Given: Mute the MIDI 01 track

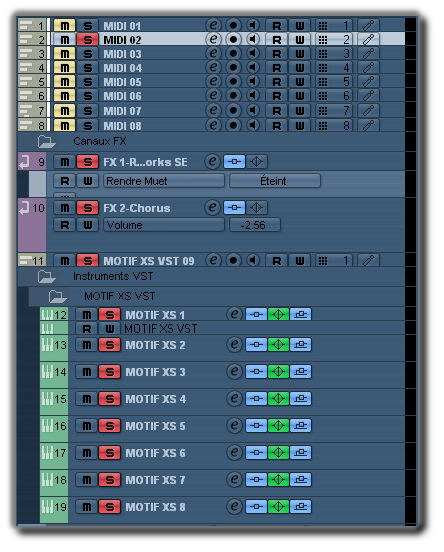Looking at the screenshot, I should point(64,26).
